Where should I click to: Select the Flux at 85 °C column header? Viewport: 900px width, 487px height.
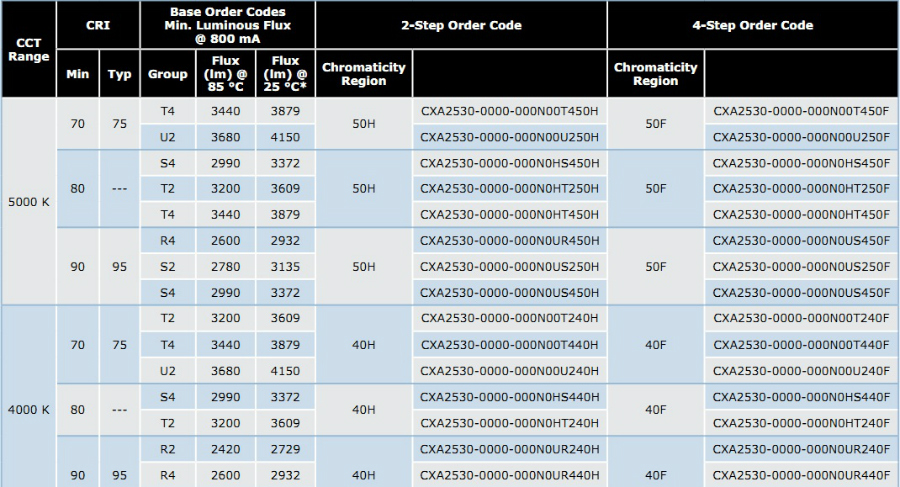tap(225, 74)
